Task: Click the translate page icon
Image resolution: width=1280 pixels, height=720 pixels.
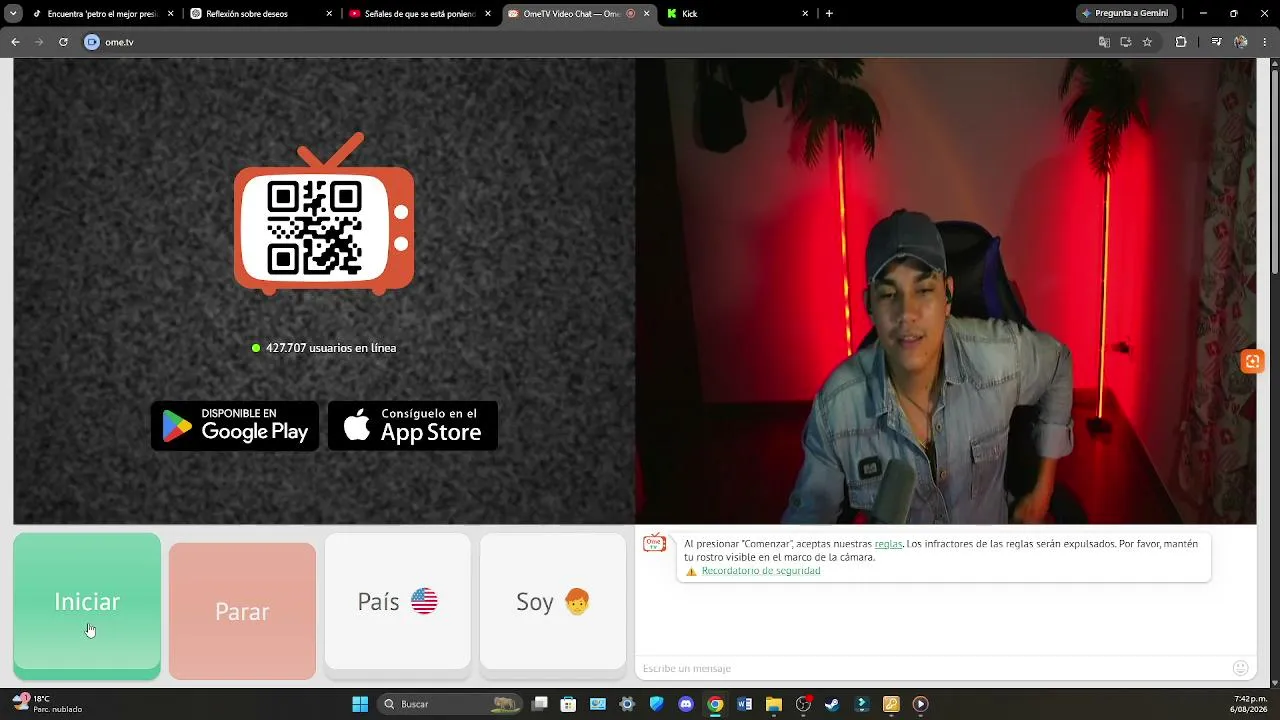Action: point(1104,42)
